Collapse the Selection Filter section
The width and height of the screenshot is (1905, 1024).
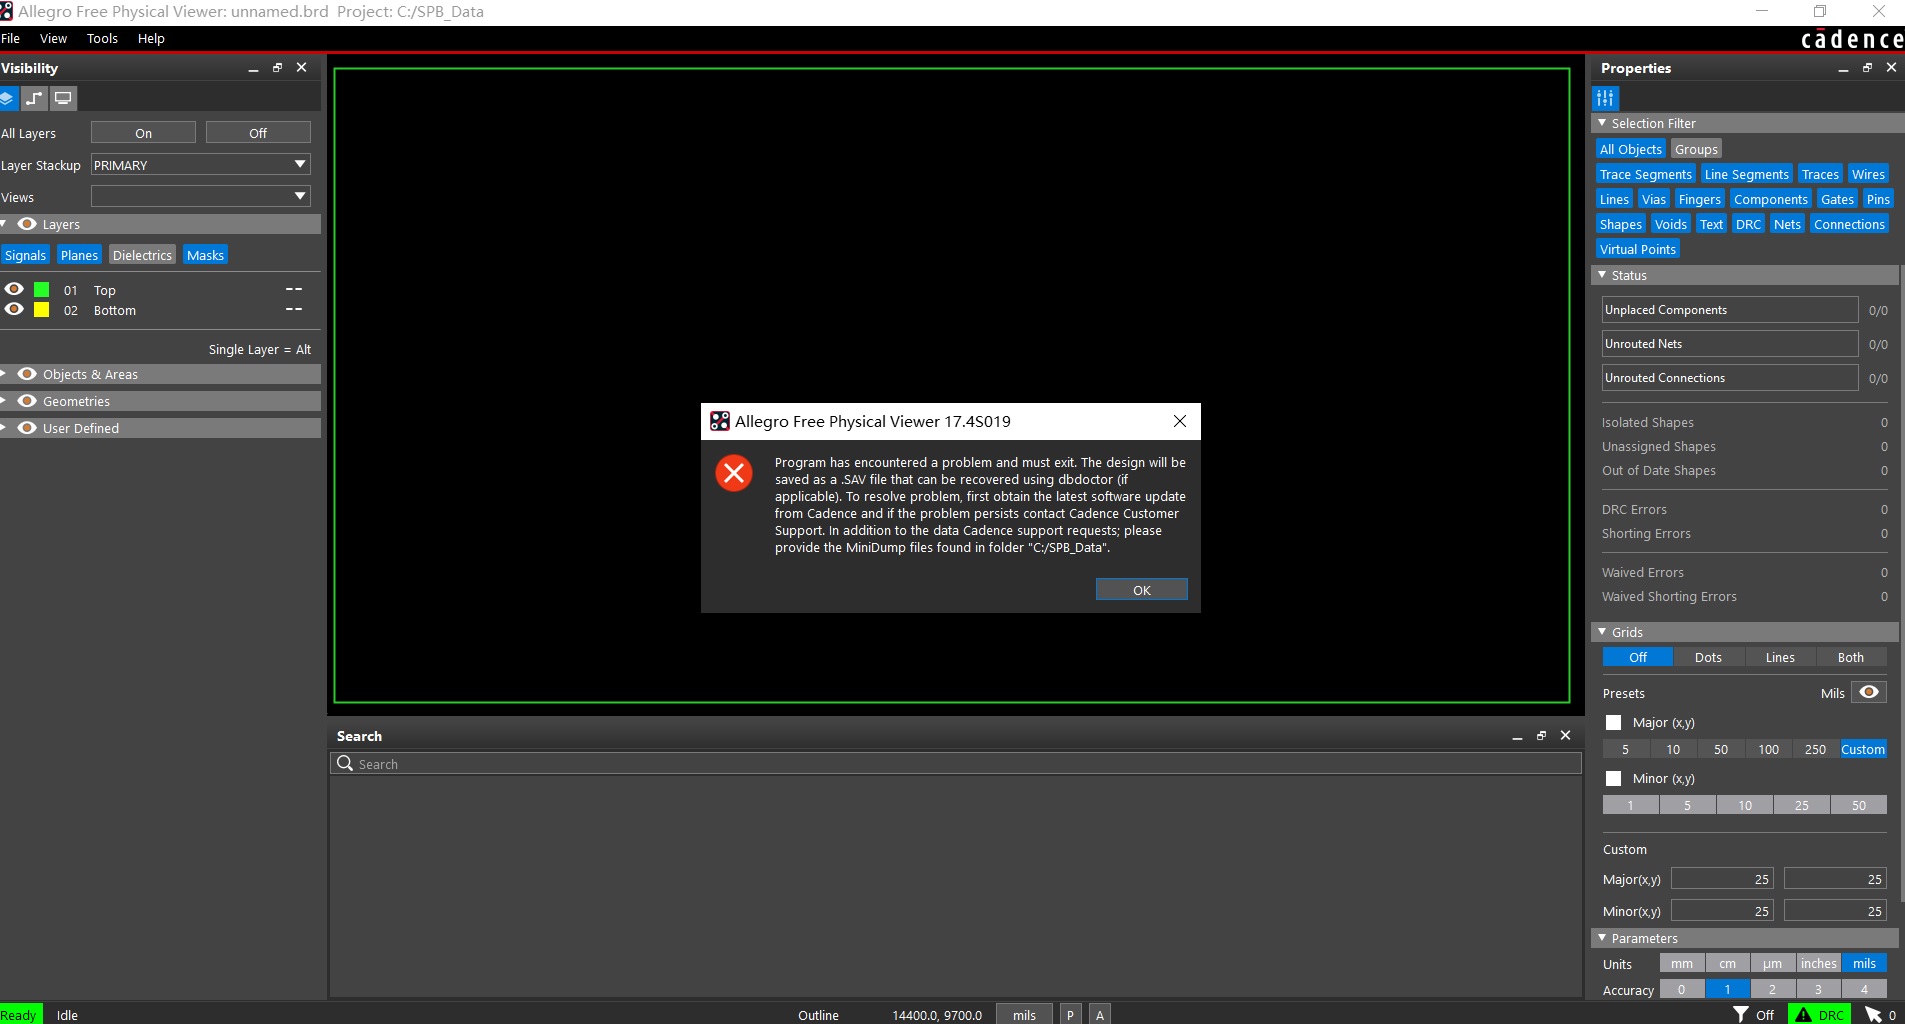click(x=1602, y=123)
